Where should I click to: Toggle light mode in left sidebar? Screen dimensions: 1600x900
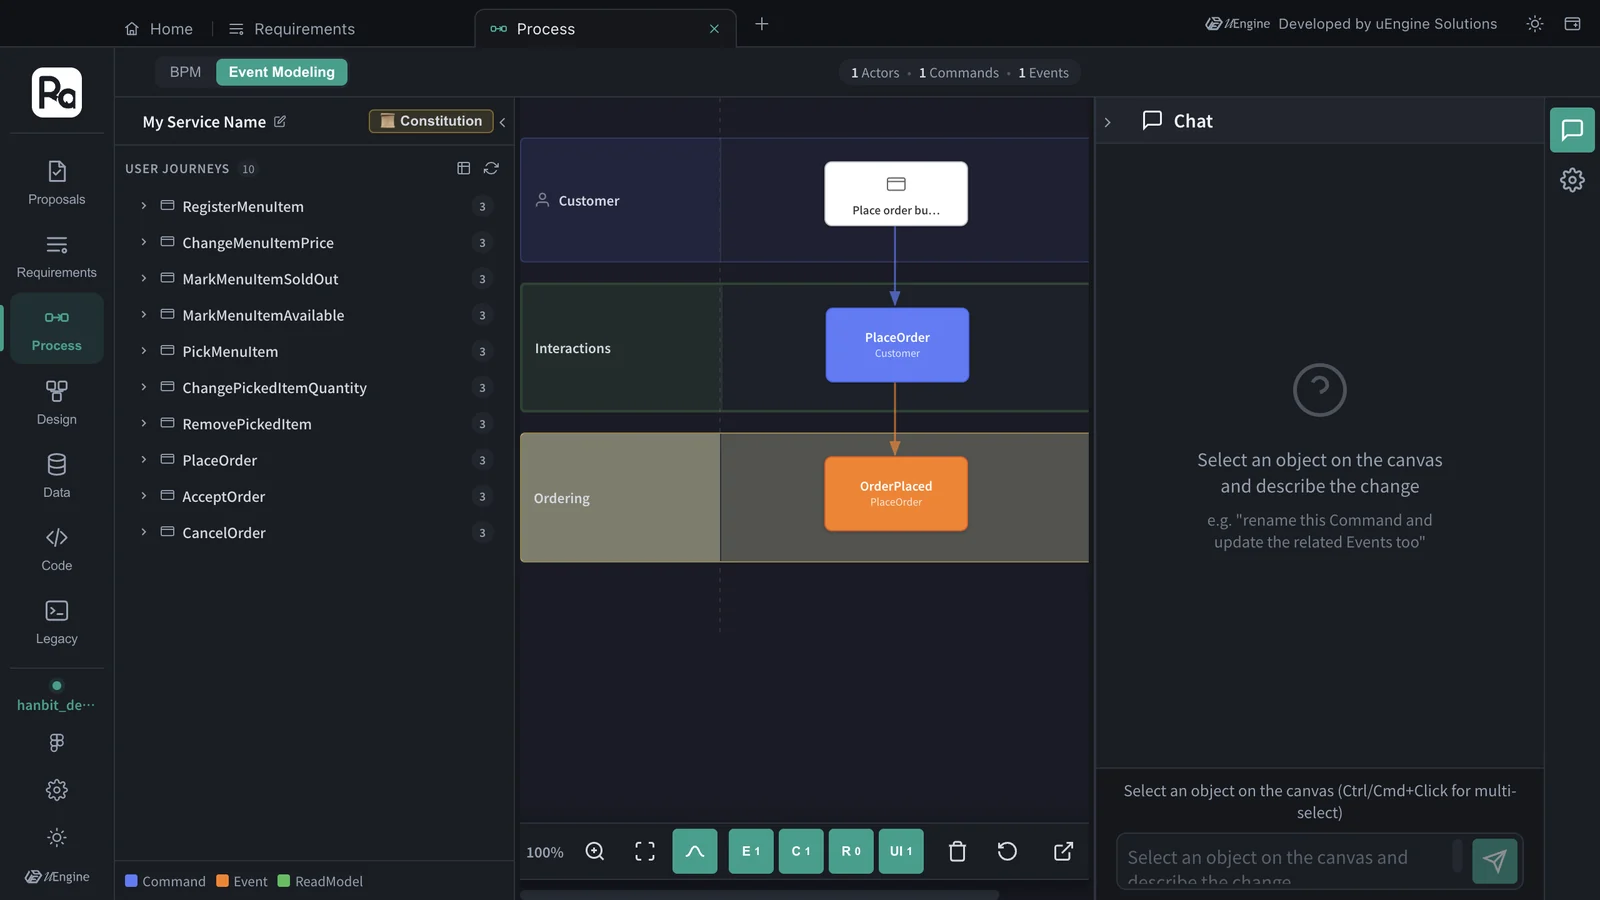pos(57,837)
